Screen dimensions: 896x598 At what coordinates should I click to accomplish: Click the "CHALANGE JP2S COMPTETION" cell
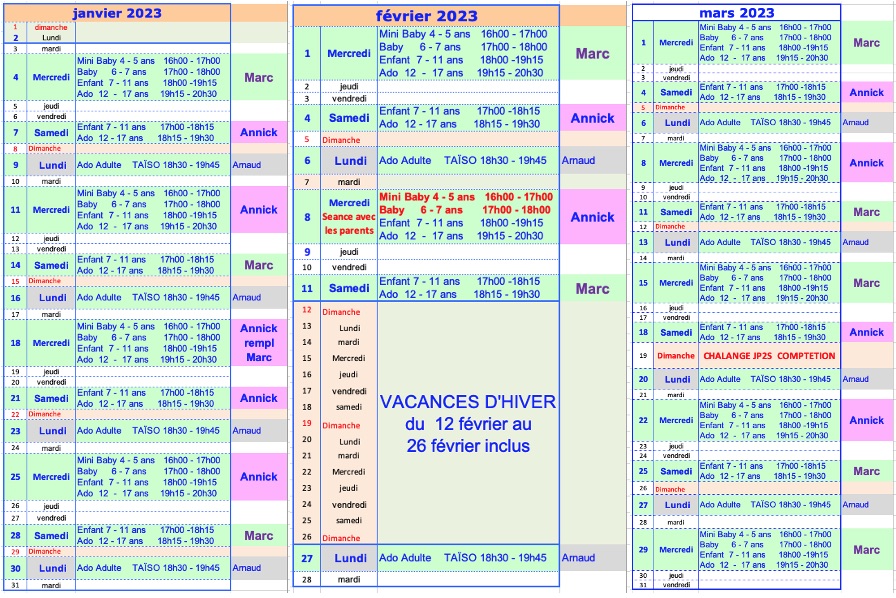[769, 356]
